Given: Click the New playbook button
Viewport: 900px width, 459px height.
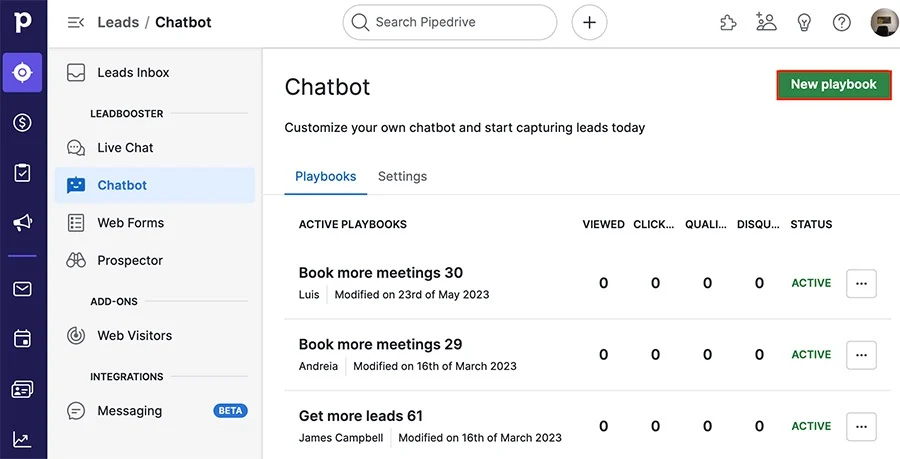Looking at the screenshot, I should coord(833,85).
